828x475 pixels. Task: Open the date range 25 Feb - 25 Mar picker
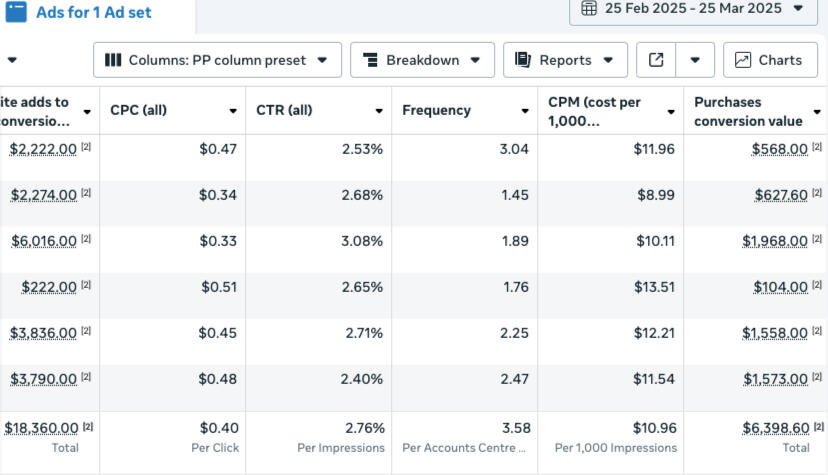click(692, 8)
